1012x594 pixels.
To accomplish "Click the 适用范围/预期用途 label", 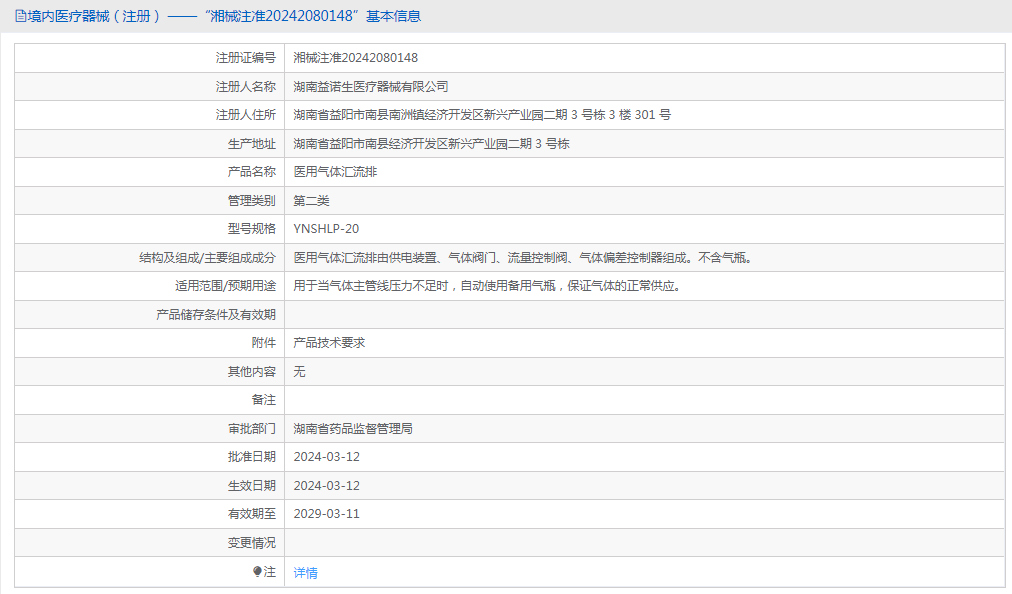I will (225, 286).
